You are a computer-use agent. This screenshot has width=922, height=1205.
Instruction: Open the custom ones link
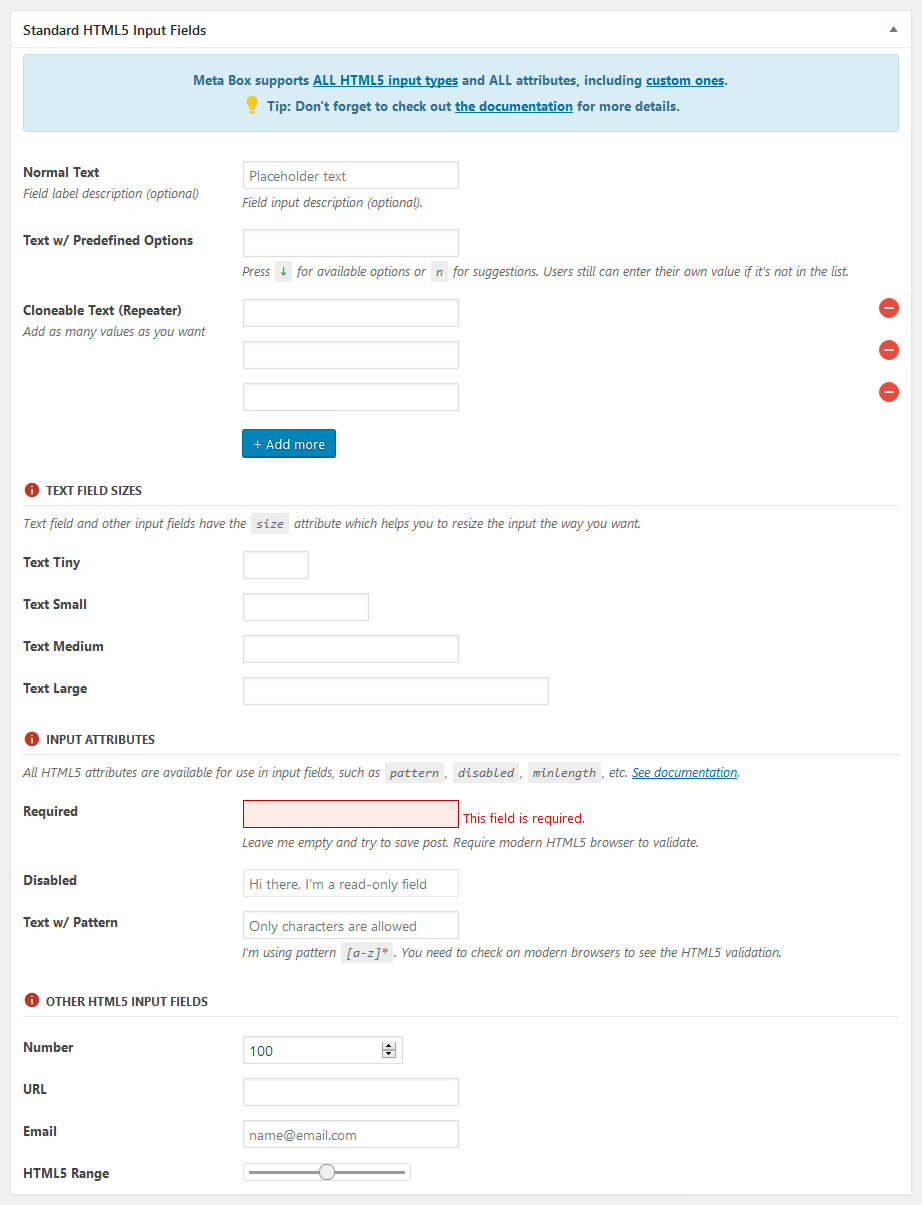pyautogui.click(x=685, y=80)
